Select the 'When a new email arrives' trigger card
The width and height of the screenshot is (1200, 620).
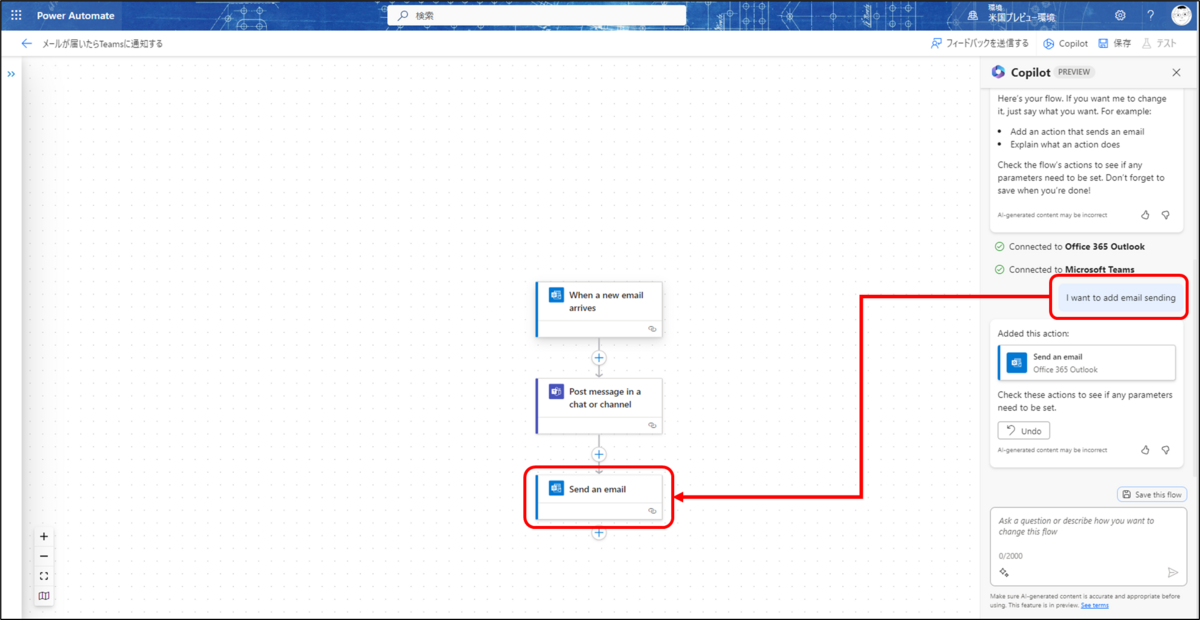point(599,308)
